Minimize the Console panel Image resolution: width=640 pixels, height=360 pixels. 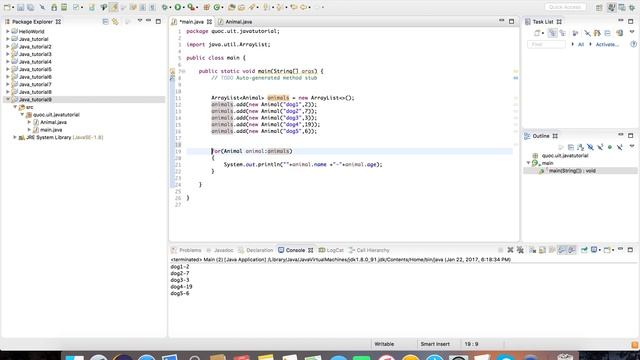620,249
